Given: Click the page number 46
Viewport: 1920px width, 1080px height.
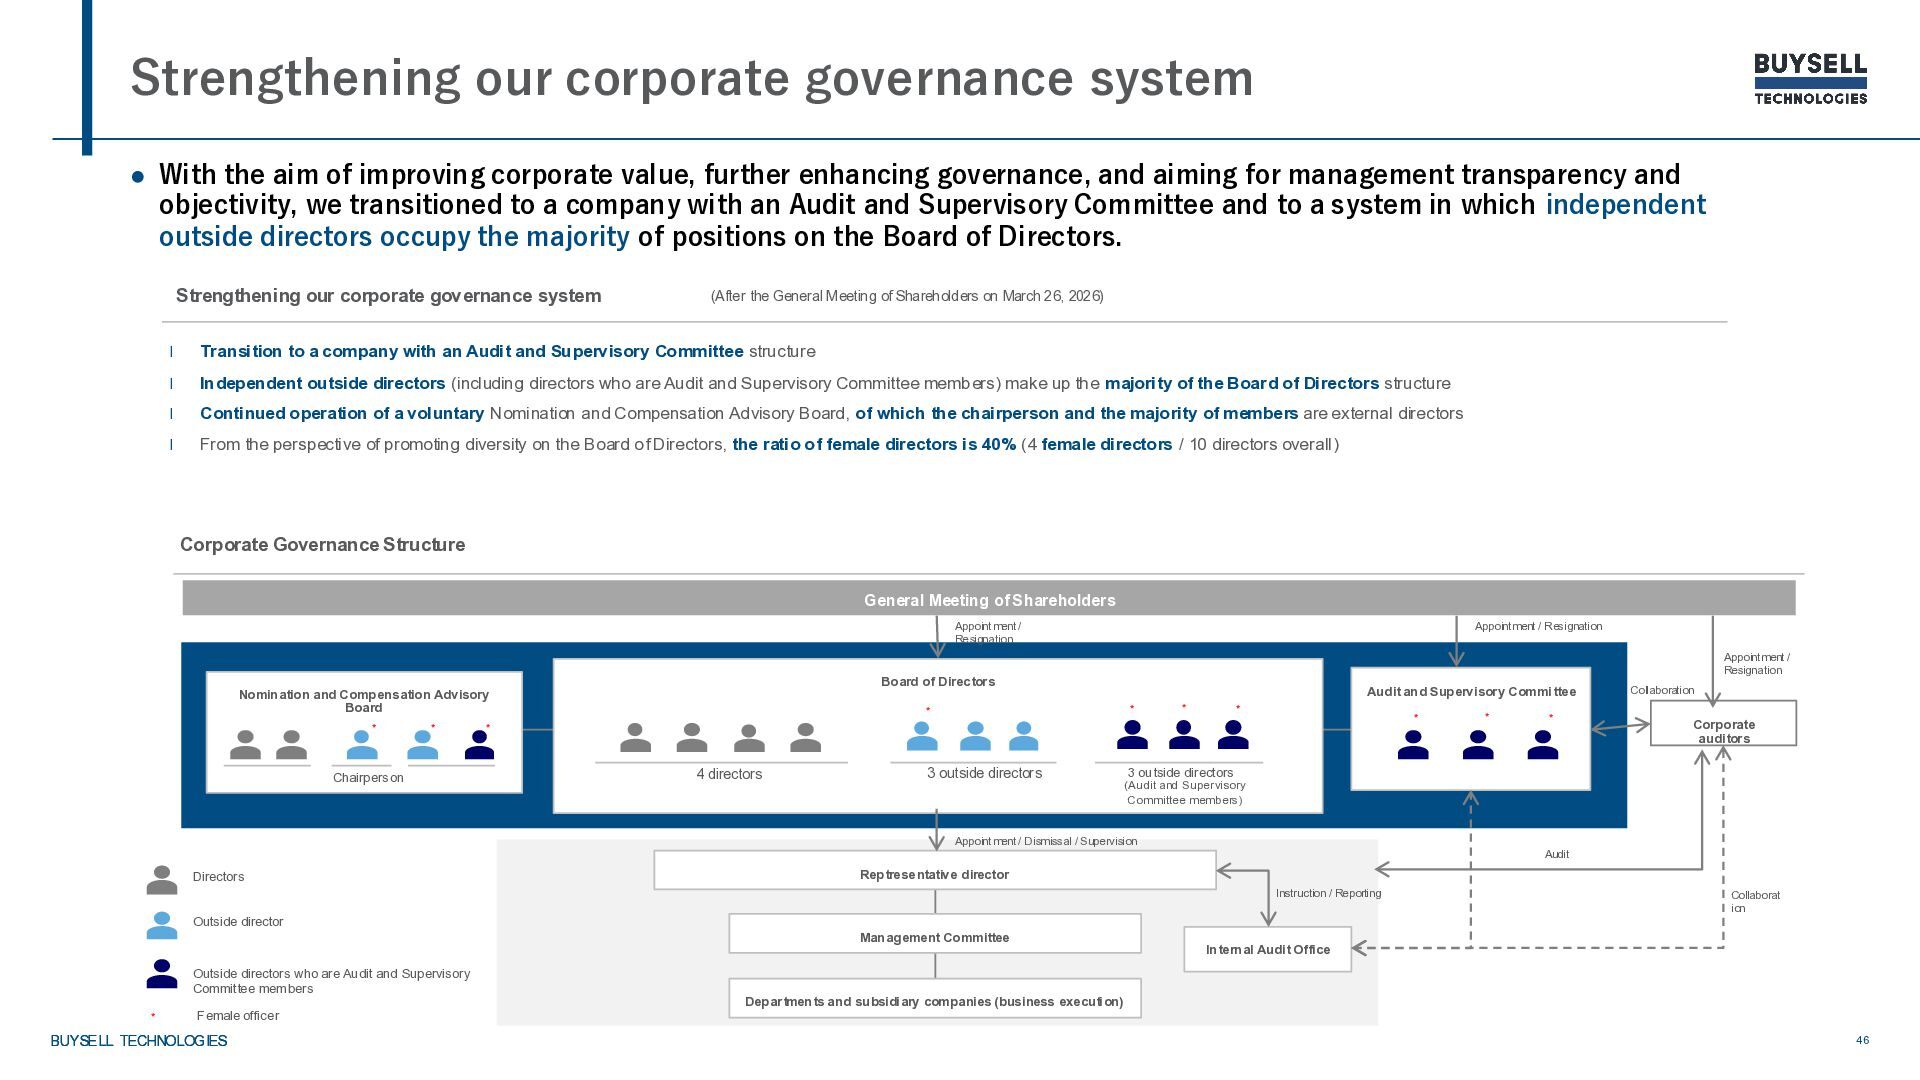Looking at the screenshot, I should [1862, 1040].
